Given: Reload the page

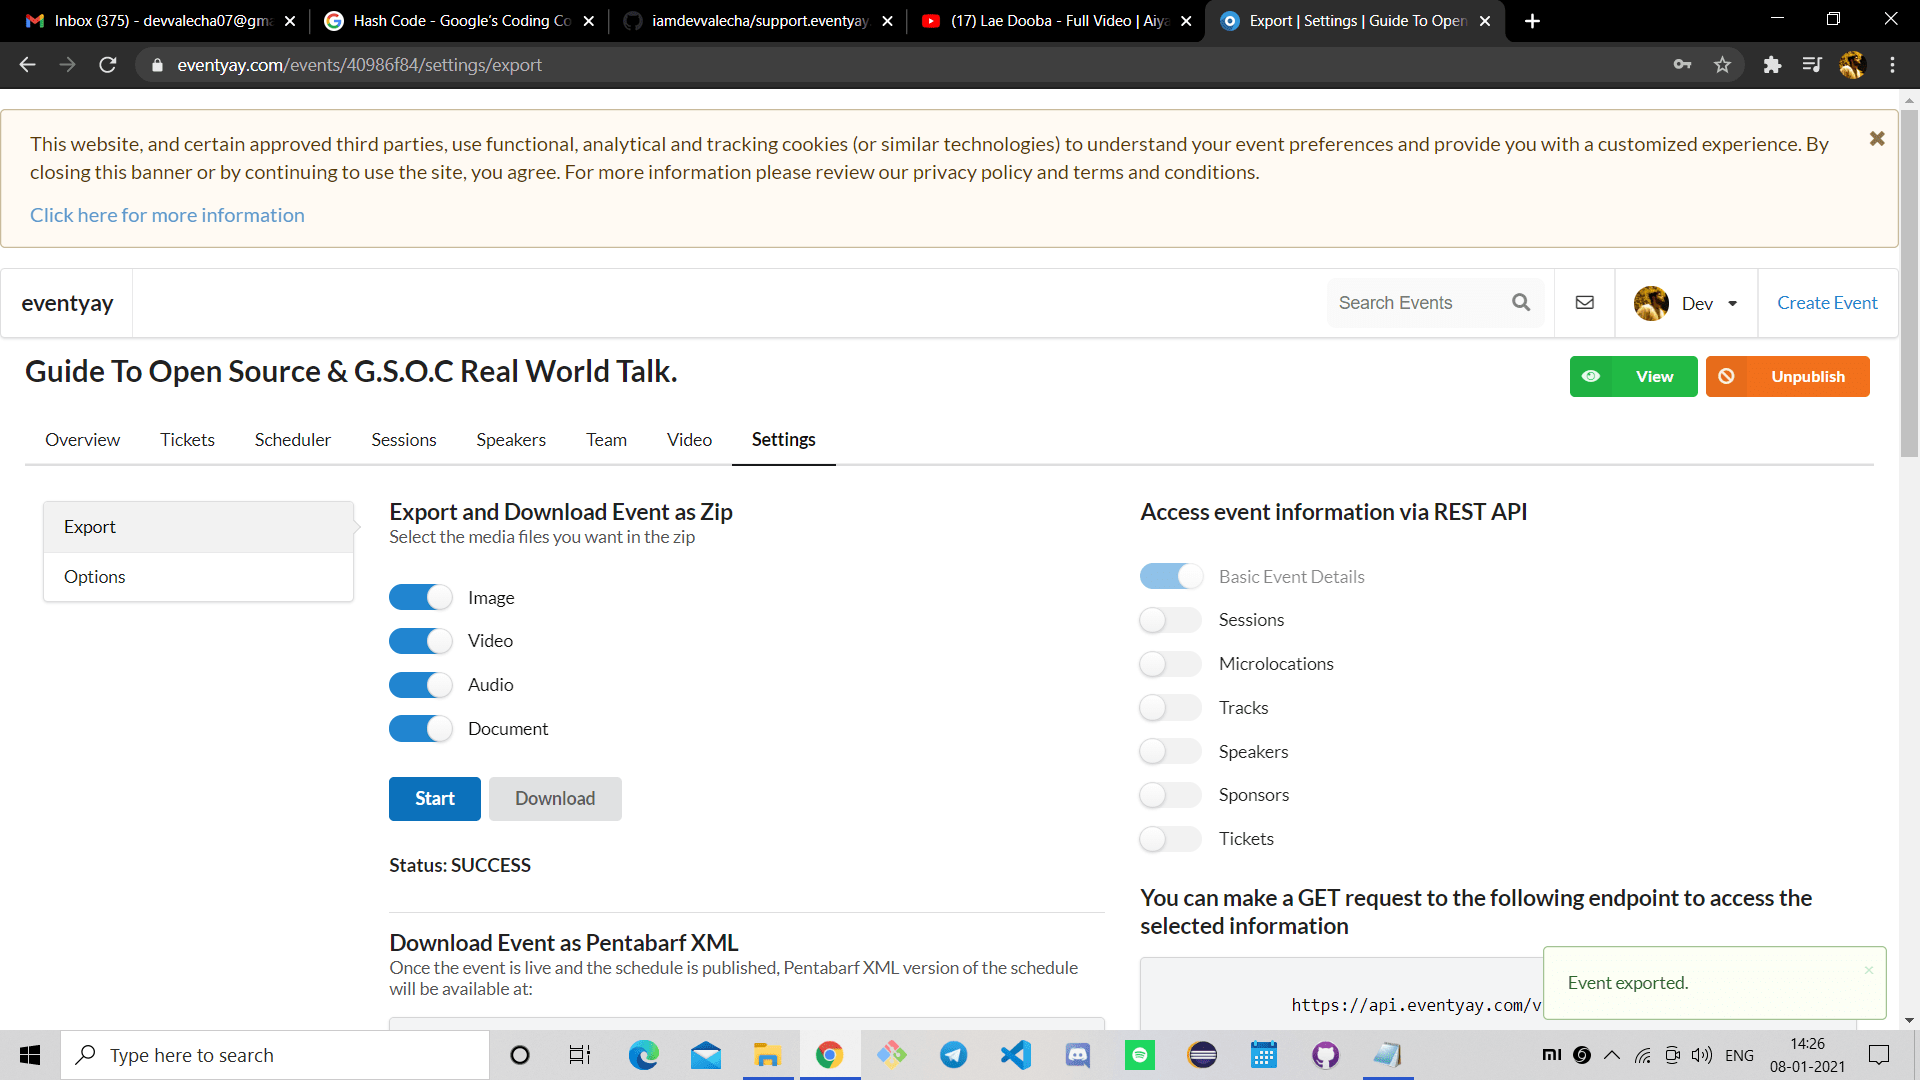Looking at the screenshot, I should (108, 65).
